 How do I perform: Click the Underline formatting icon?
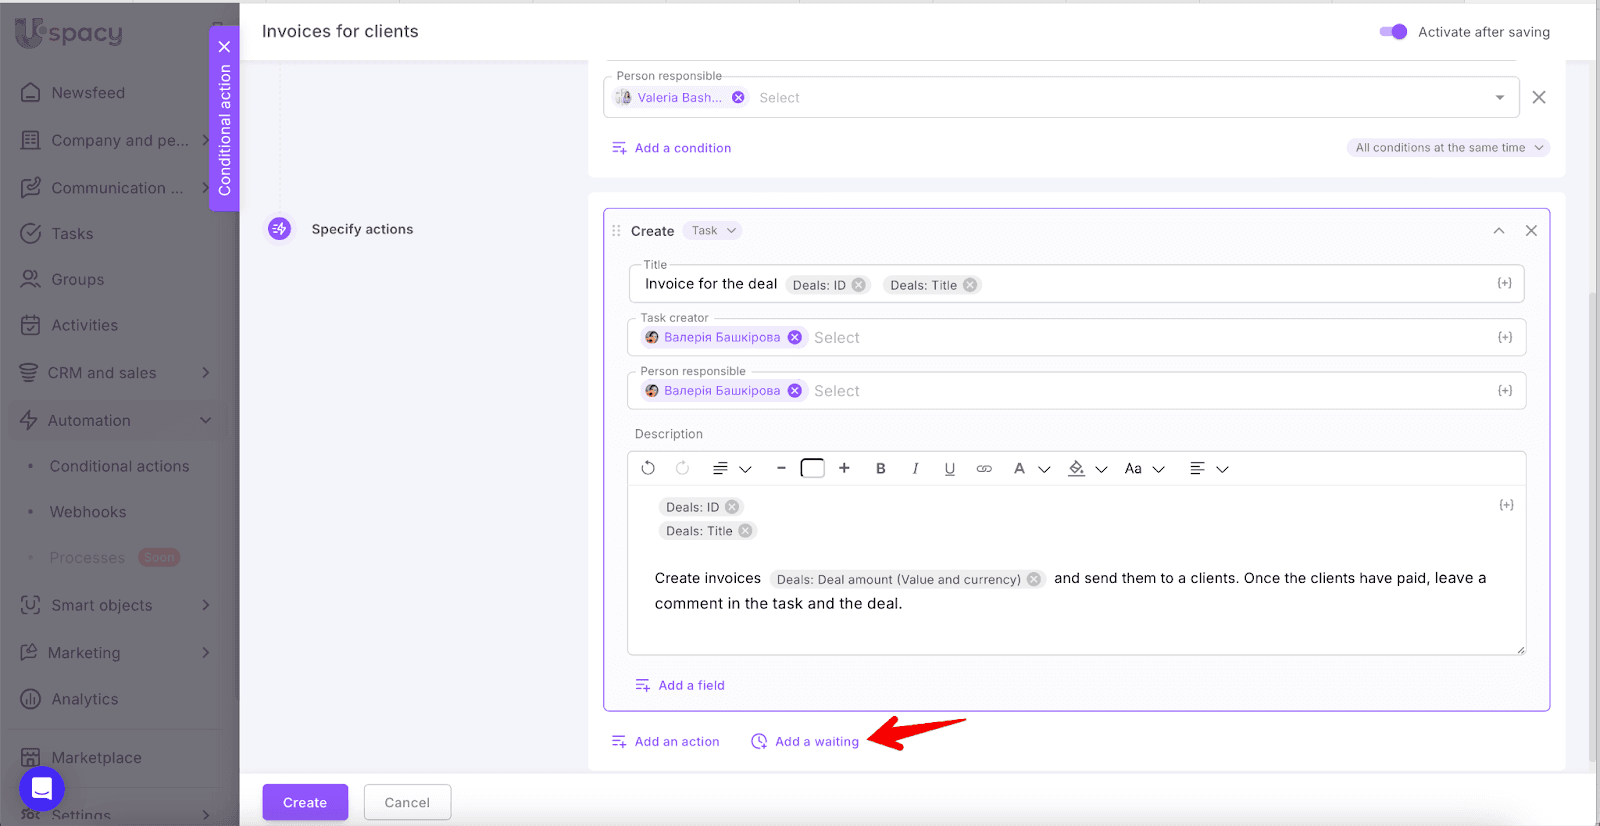[949, 469]
